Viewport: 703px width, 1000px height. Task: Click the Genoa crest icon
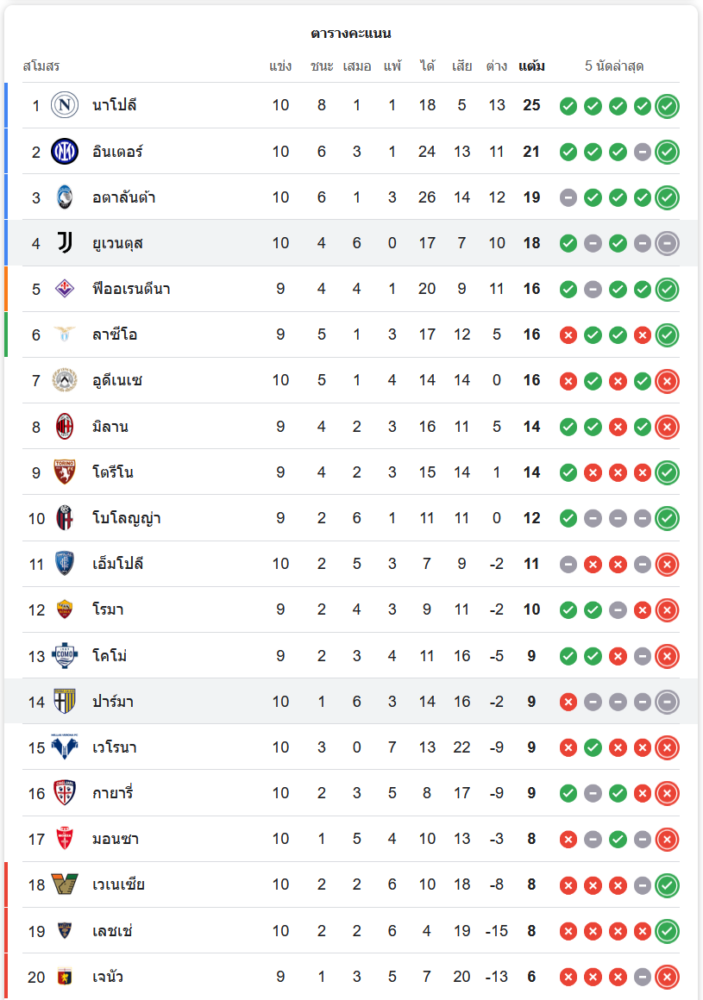[65, 977]
